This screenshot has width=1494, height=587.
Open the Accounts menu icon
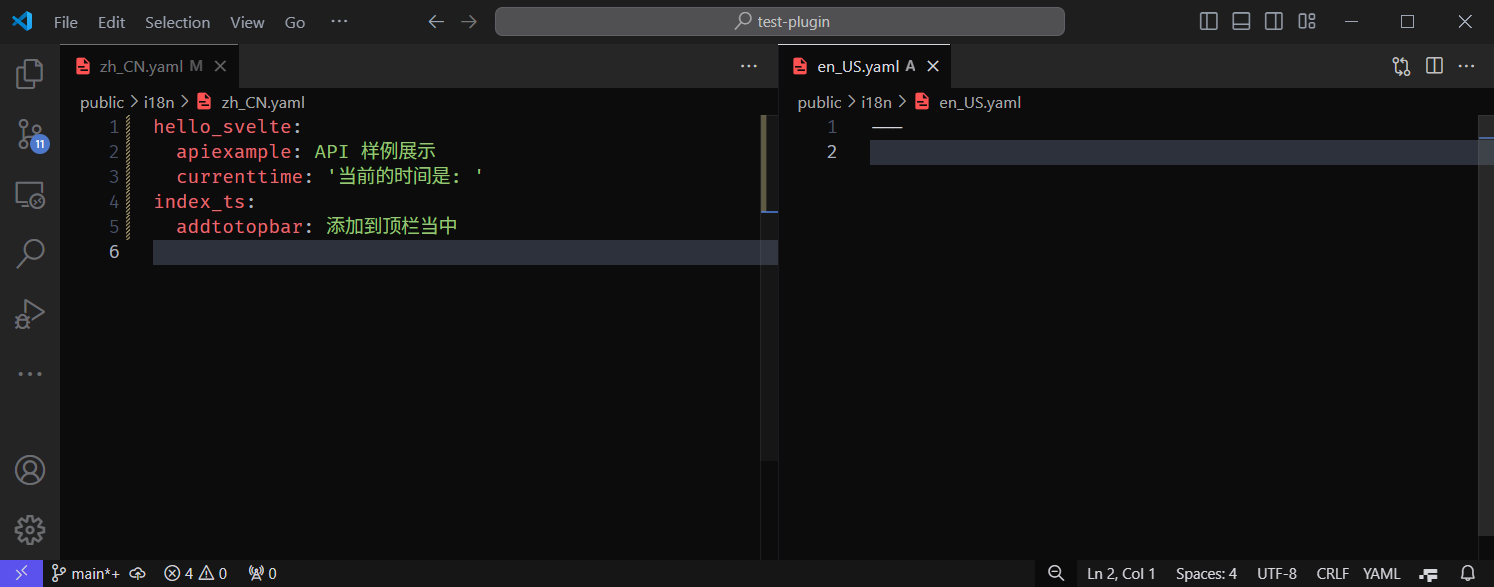click(30, 469)
